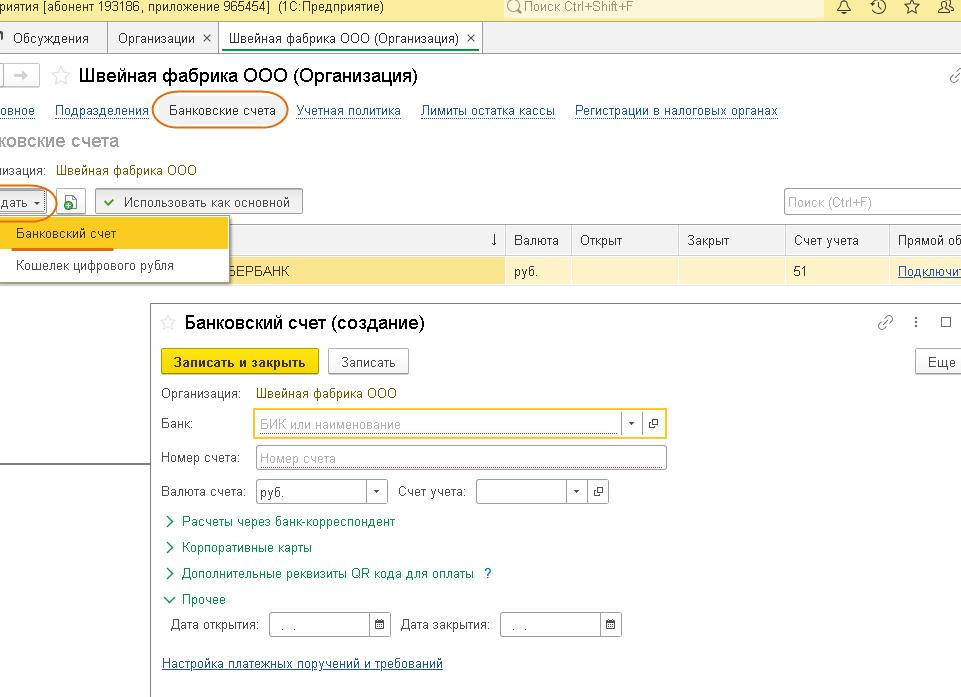The height and width of the screenshot is (697, 961).
Task: Open the Подразделения link
Action: 102,110
